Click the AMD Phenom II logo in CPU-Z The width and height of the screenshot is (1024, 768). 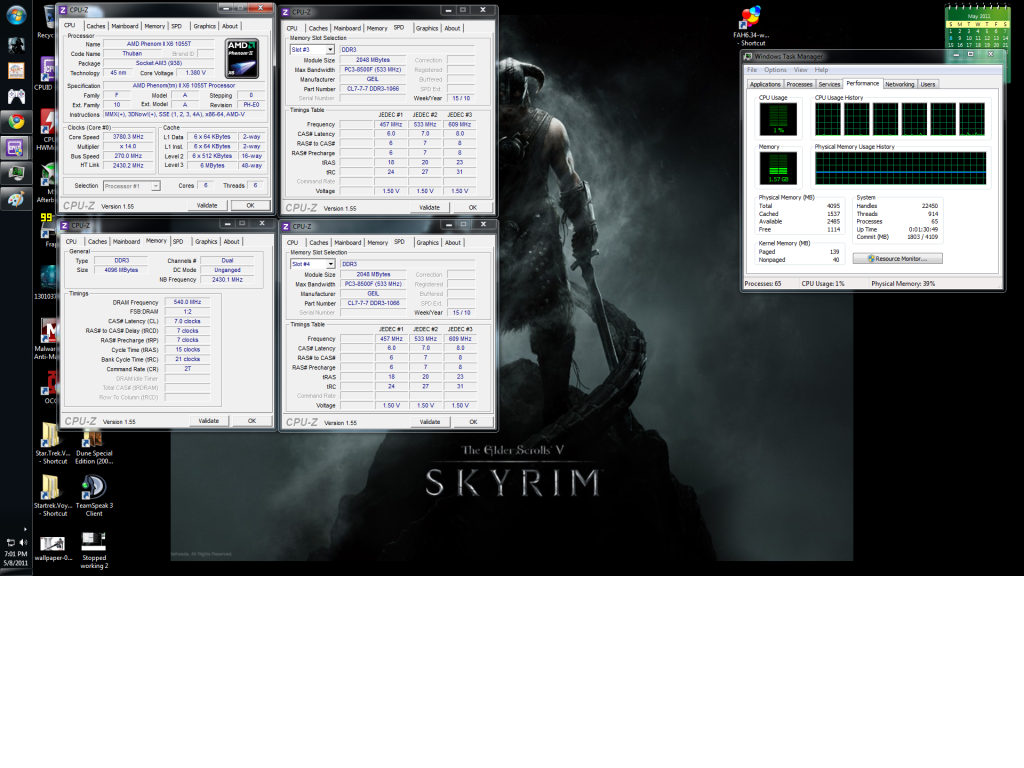(242, 59)
